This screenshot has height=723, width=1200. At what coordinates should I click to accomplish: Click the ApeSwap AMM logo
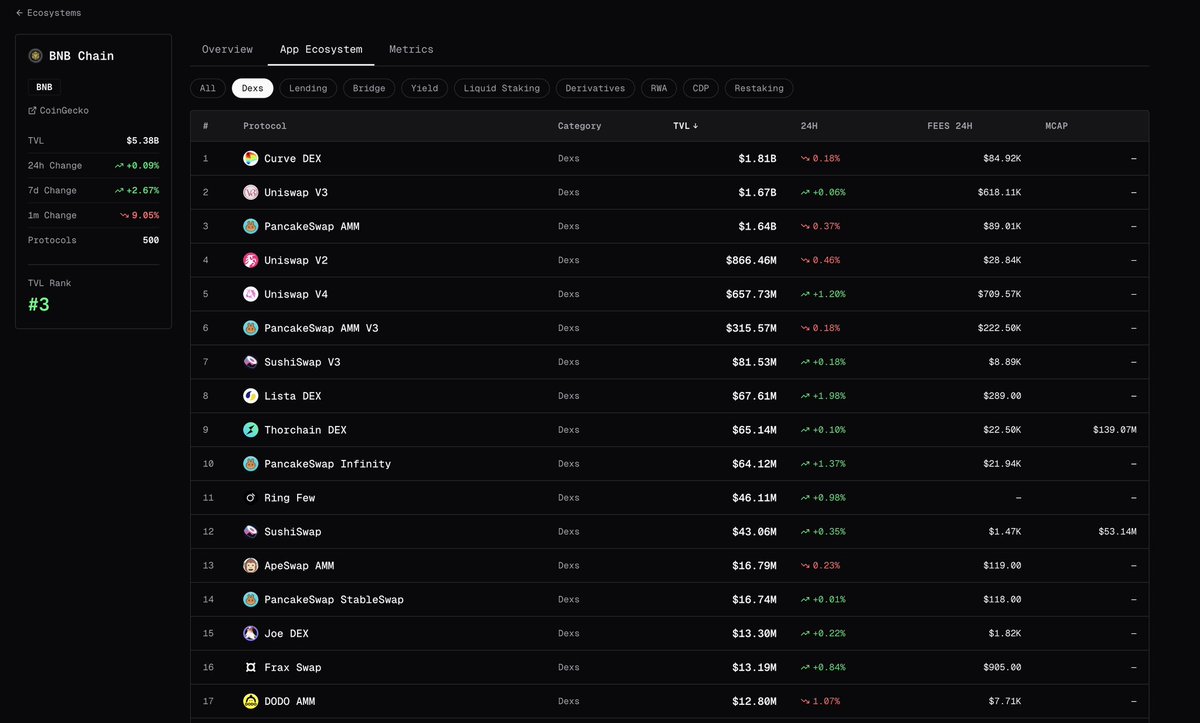tap(251, 566)
